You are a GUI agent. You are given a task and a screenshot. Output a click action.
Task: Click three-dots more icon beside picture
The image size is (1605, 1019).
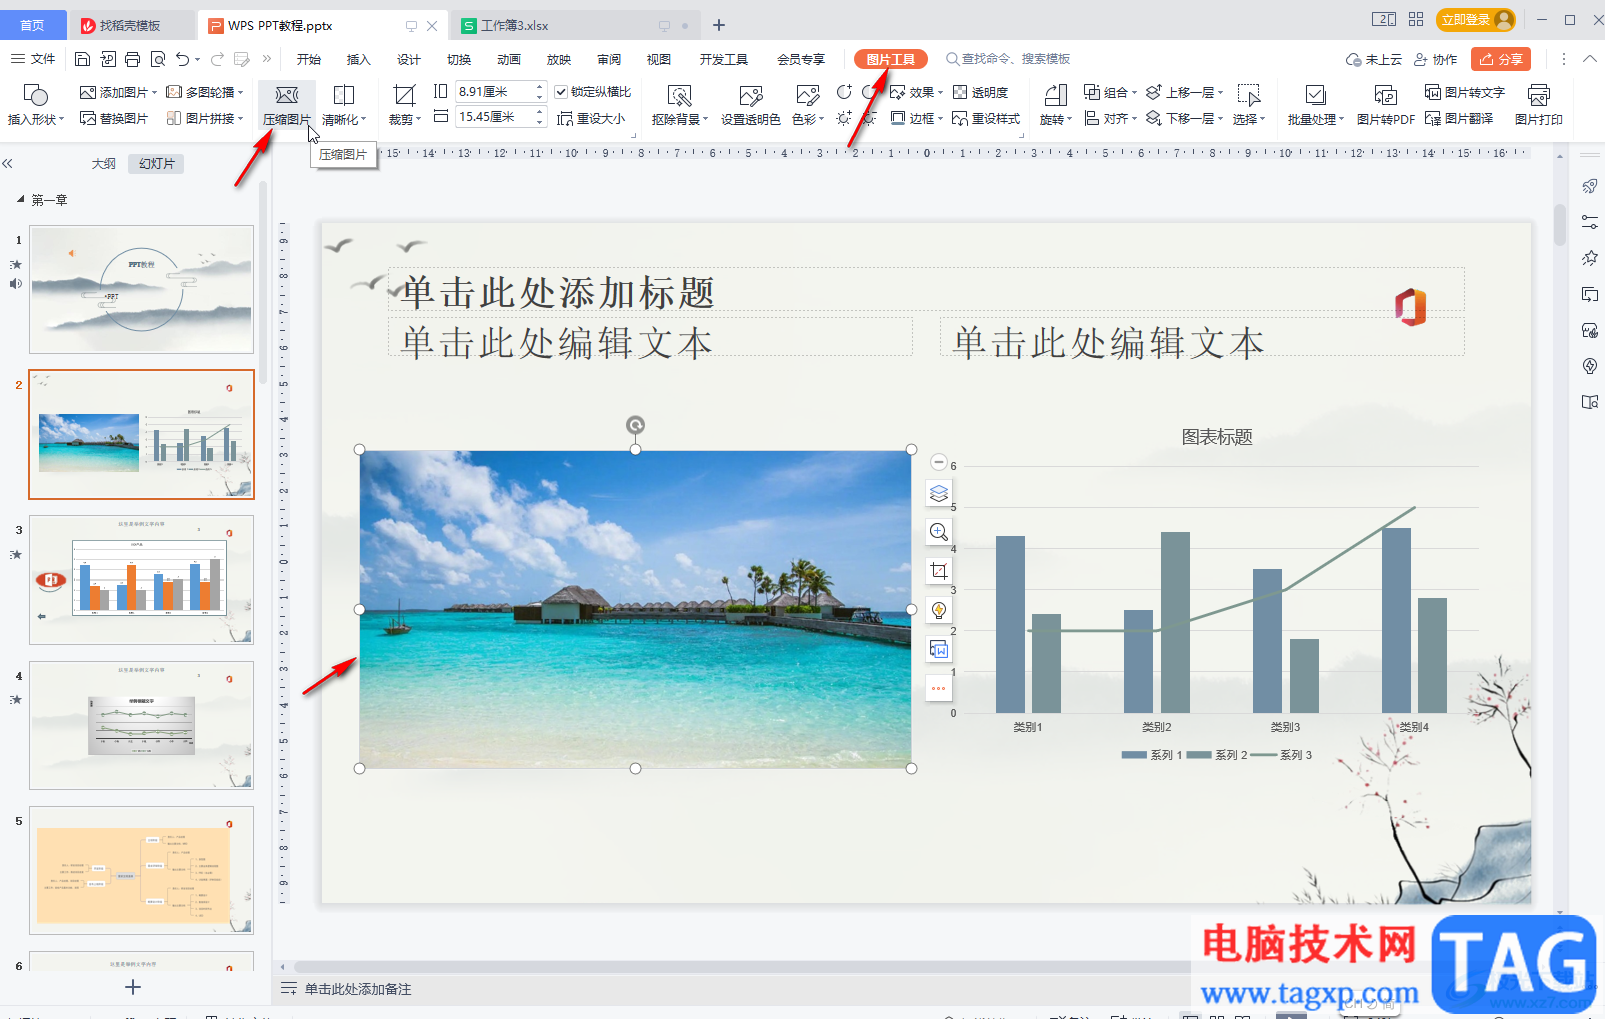pyautogui.click(x=938, y=688)
